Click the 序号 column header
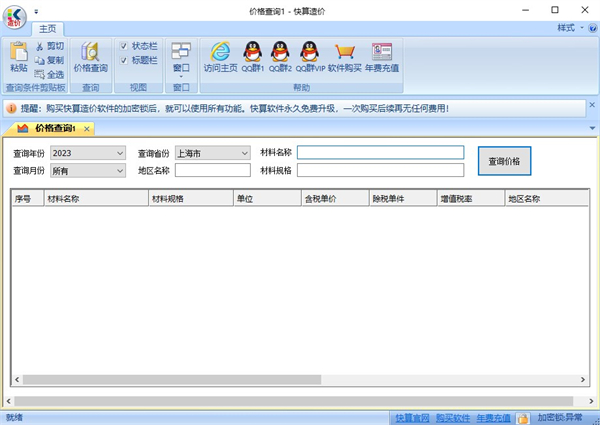This screenshot has width=600, height=425. (x=28, y=199)
